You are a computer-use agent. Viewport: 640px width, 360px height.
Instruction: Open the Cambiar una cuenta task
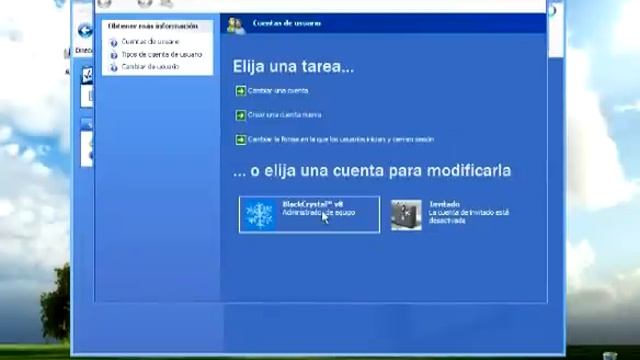[x=278, y=91]
